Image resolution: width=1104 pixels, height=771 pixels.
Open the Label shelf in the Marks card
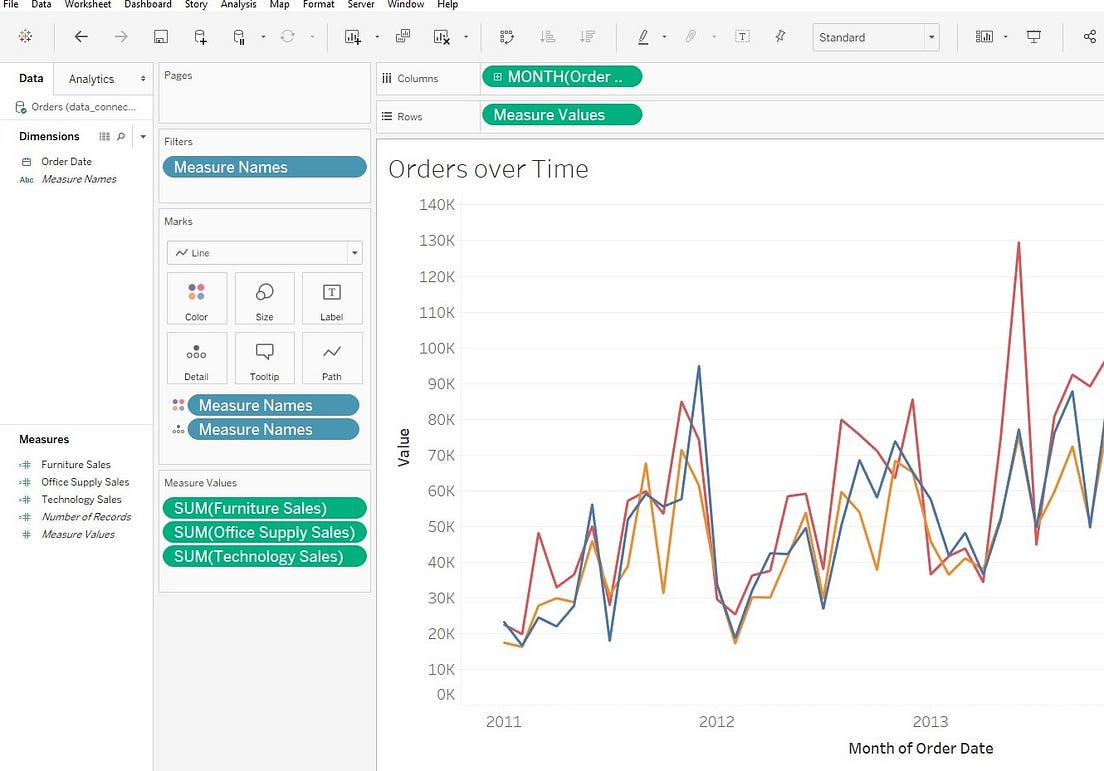[x=332, y=298]
